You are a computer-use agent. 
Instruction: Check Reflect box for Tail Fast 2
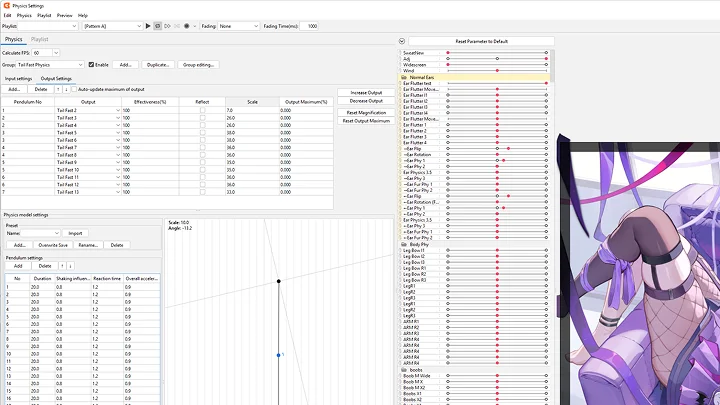(202, 110)
